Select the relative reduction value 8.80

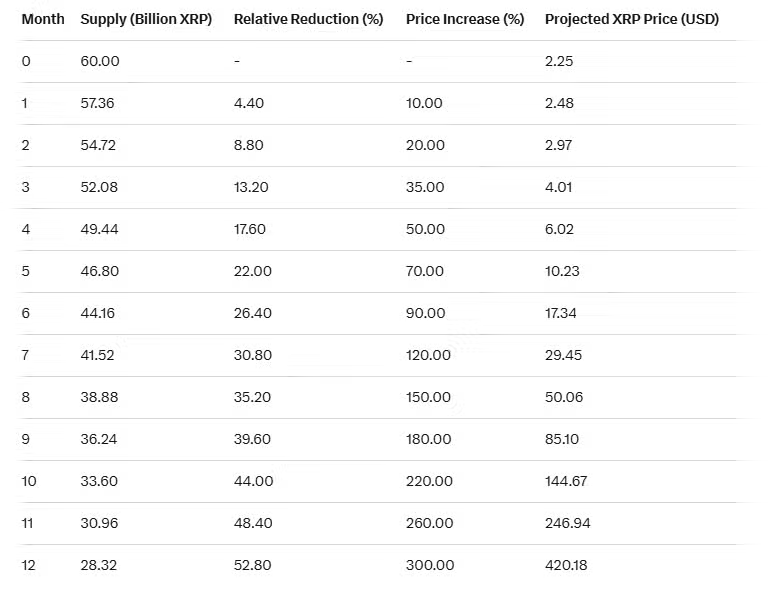249,145
